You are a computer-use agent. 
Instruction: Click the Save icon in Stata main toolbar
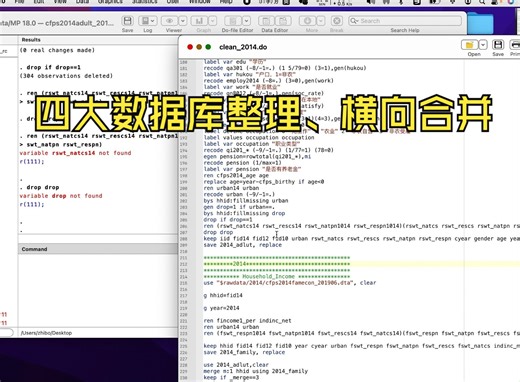point(127,21)
